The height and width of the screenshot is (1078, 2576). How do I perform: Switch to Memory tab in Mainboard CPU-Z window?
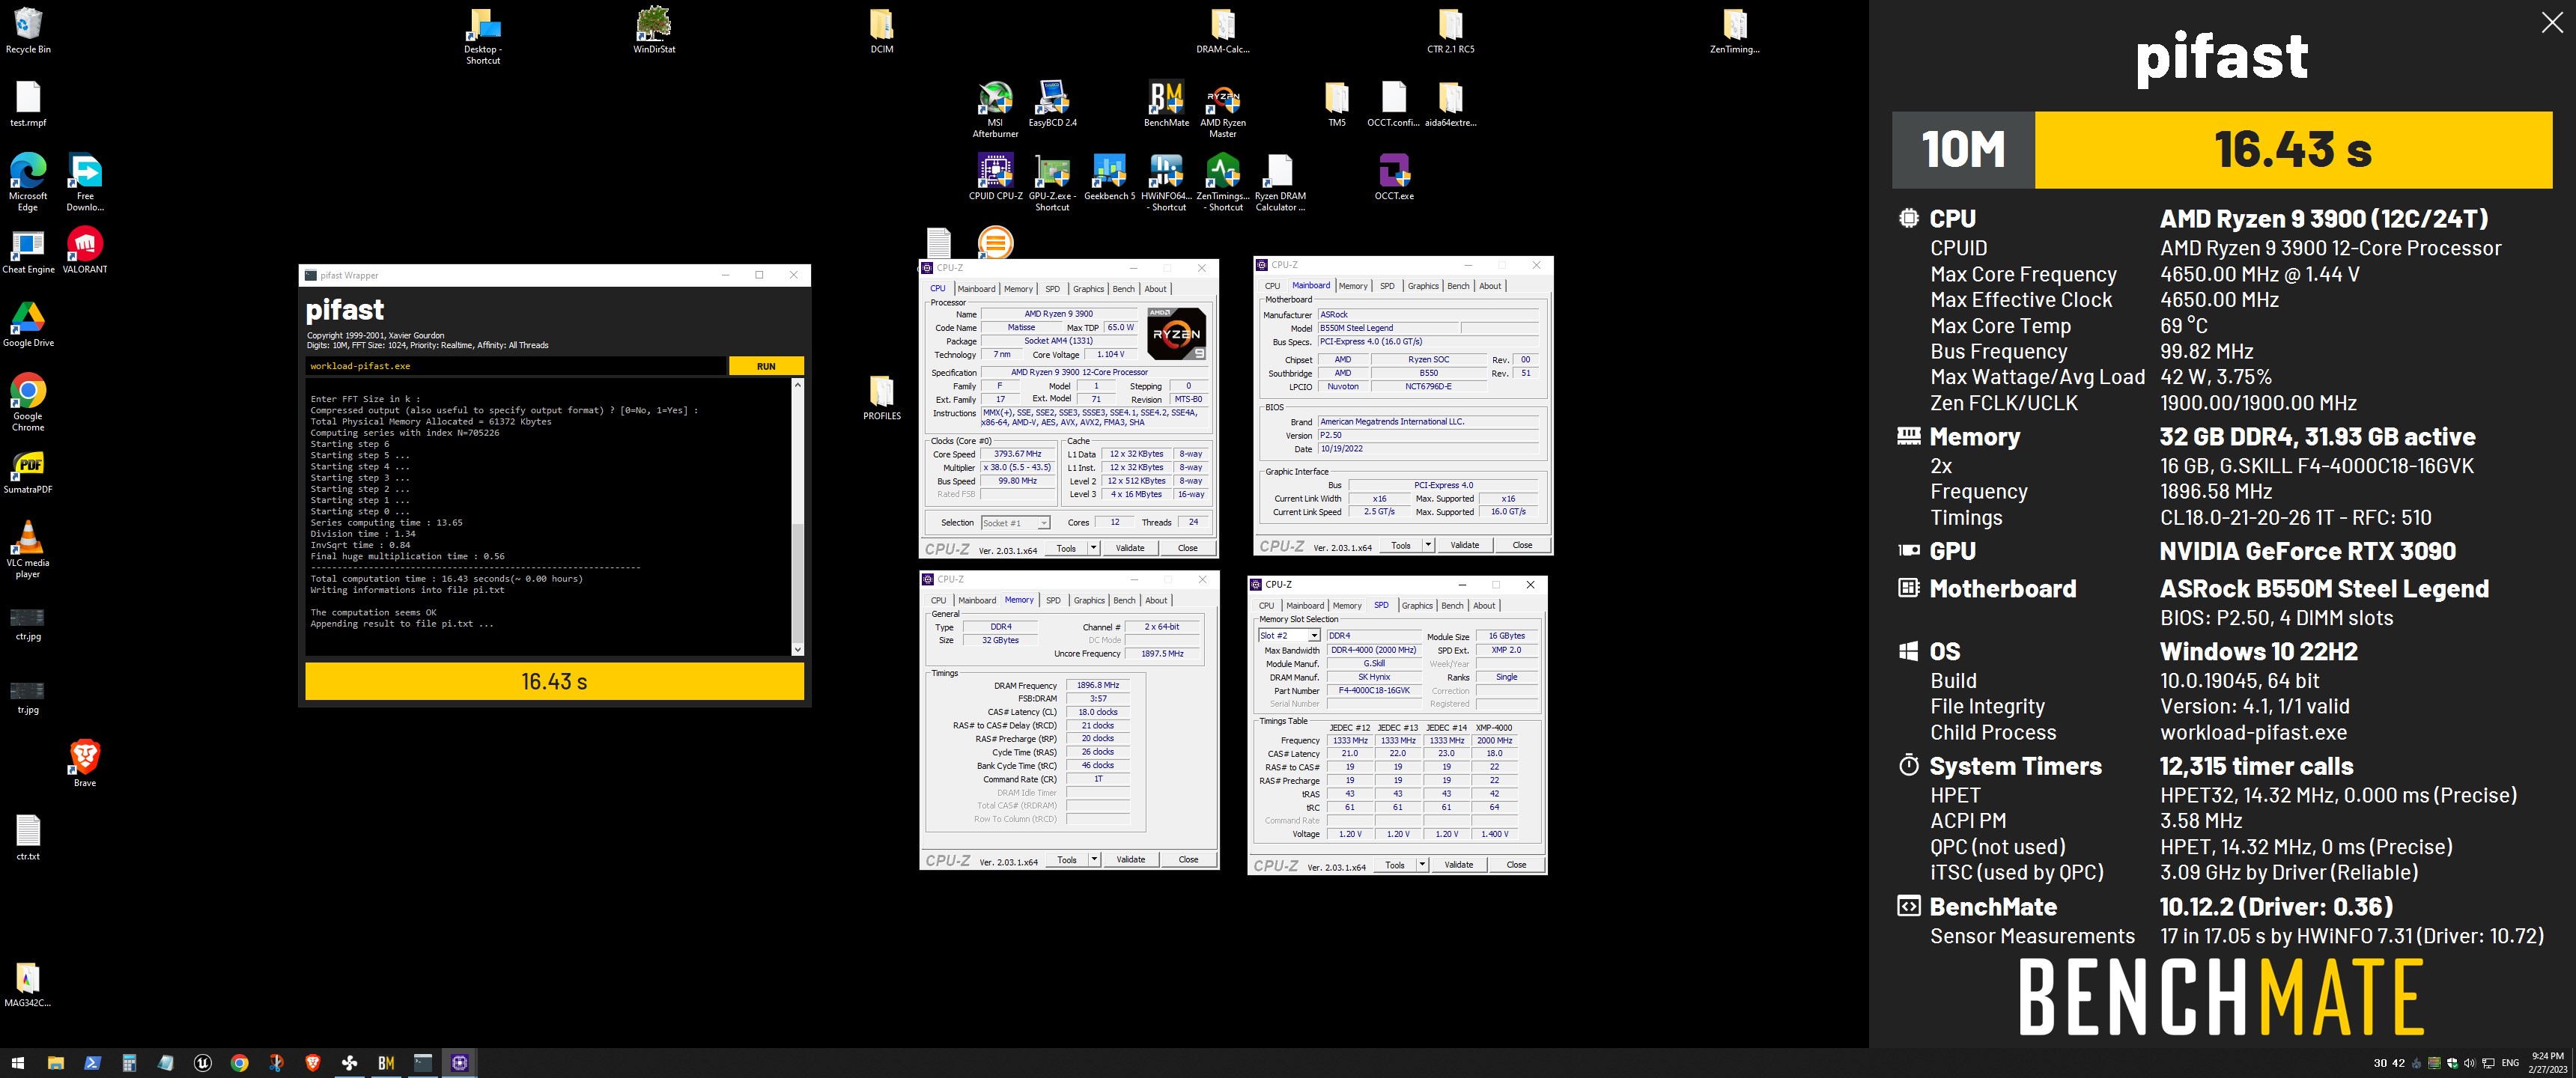pyautogui.click(x=1353, y=286)
